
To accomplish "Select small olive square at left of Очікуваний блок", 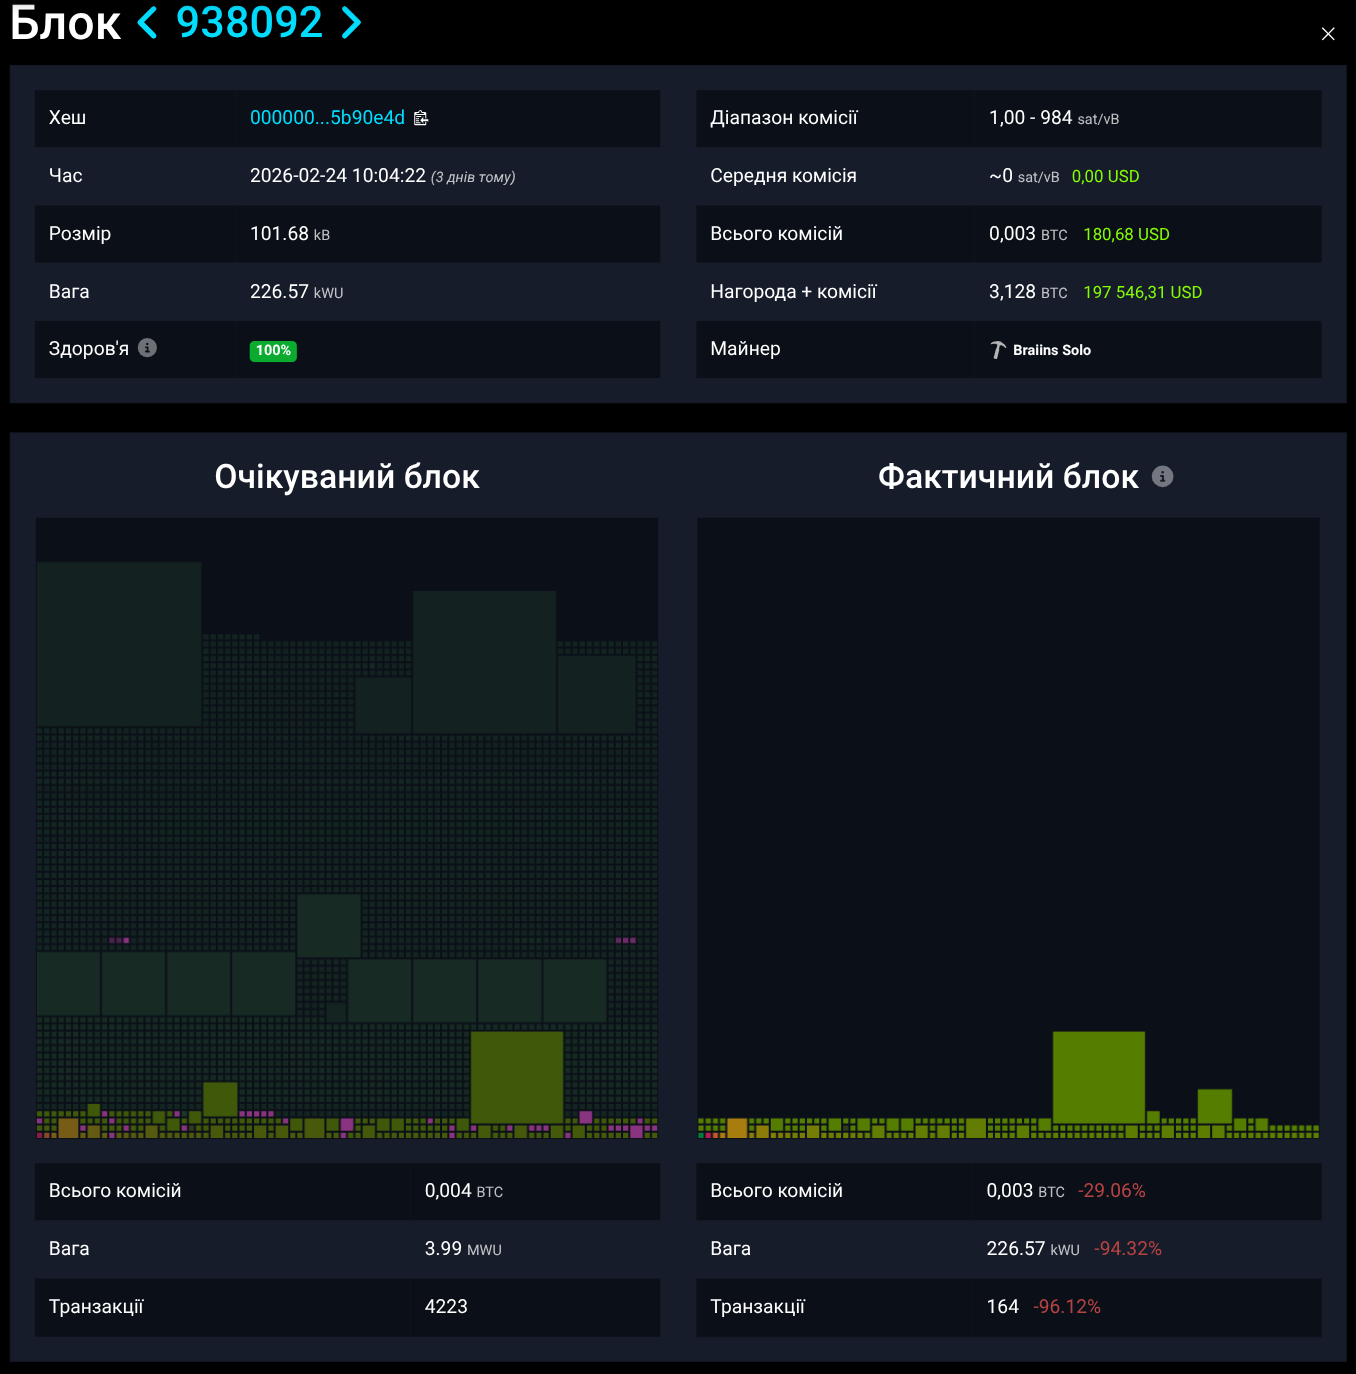I will click(x=219, y=1099).
